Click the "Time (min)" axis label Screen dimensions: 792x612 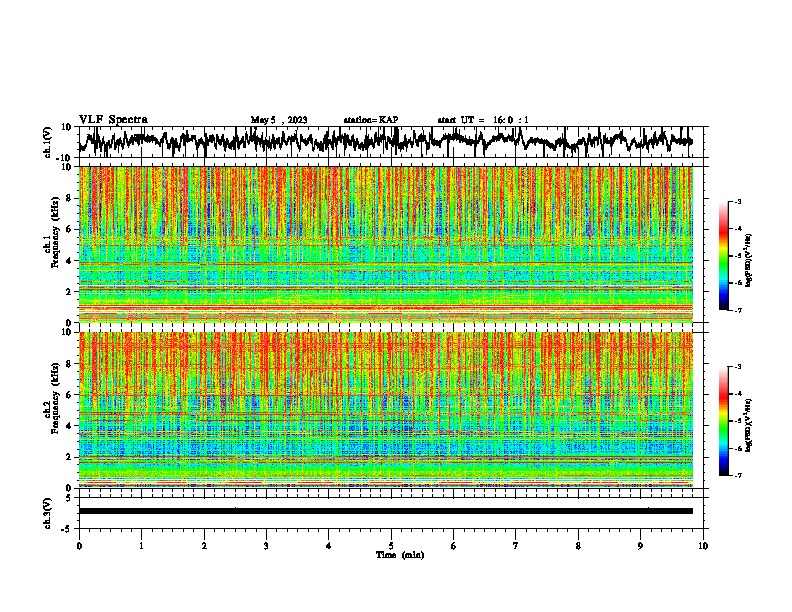(400, 555)
